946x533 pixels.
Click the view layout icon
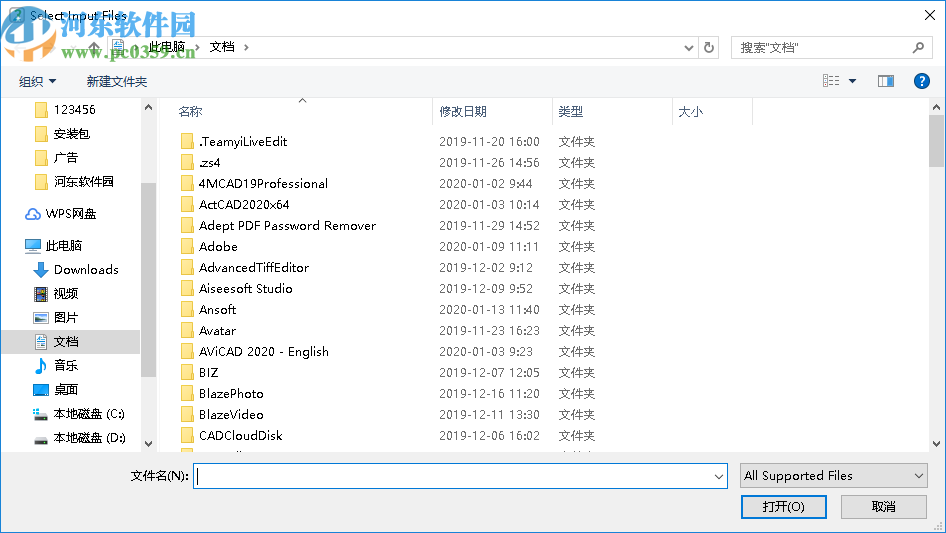(x=831, y=81)
